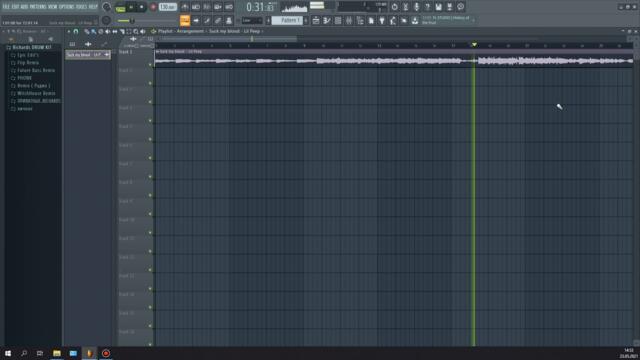This screenshot has height=360, width=640.
Task: Open the Windows Start menu
Action: (x=8, y=353)
